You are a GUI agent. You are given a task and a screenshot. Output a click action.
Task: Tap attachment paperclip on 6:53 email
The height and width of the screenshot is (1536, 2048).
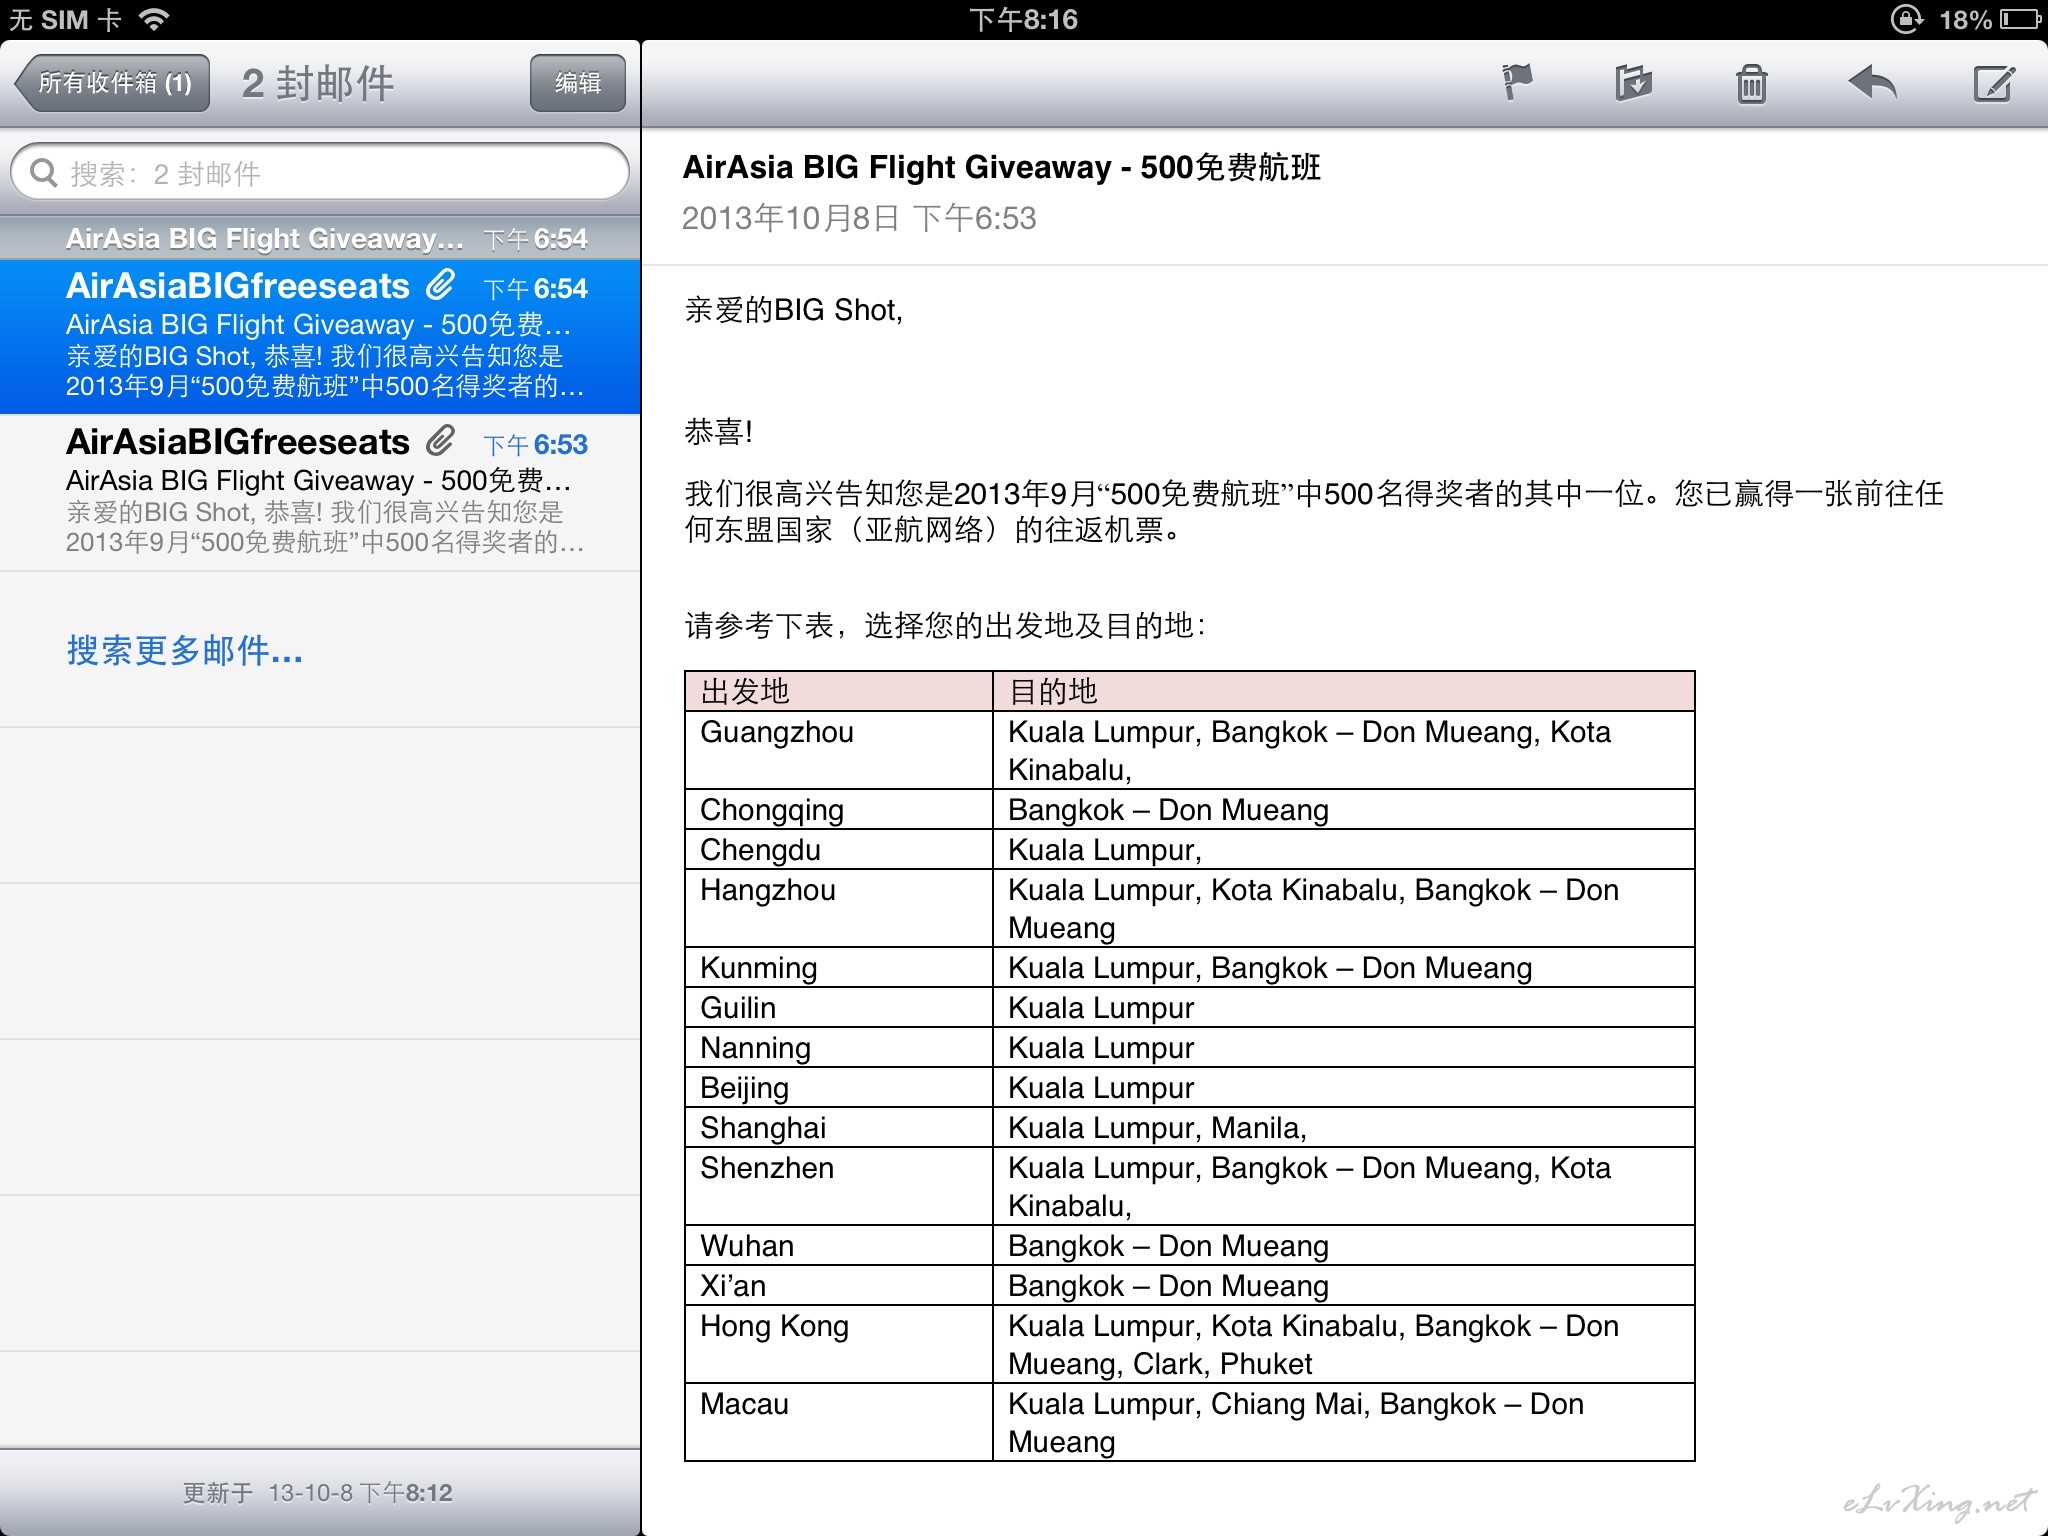[x=440, y=441]
